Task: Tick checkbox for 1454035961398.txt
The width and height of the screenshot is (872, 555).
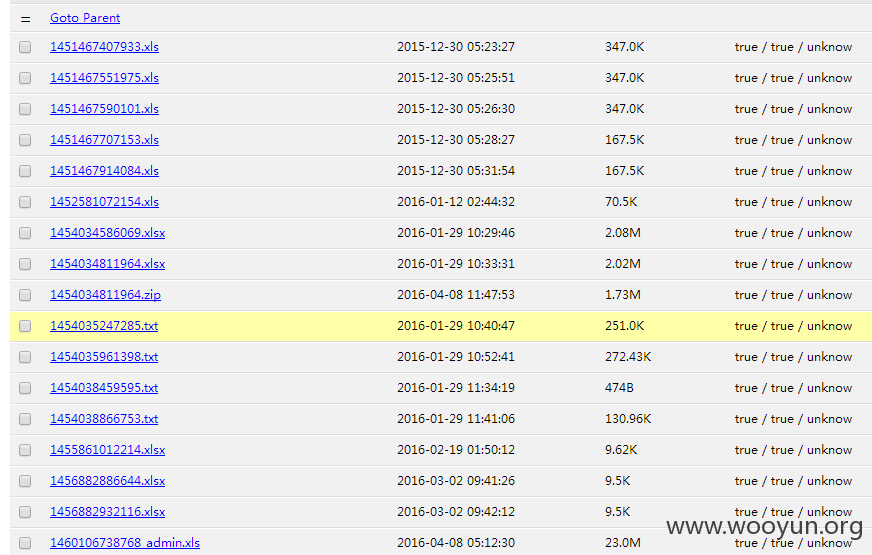Action: 25,358
